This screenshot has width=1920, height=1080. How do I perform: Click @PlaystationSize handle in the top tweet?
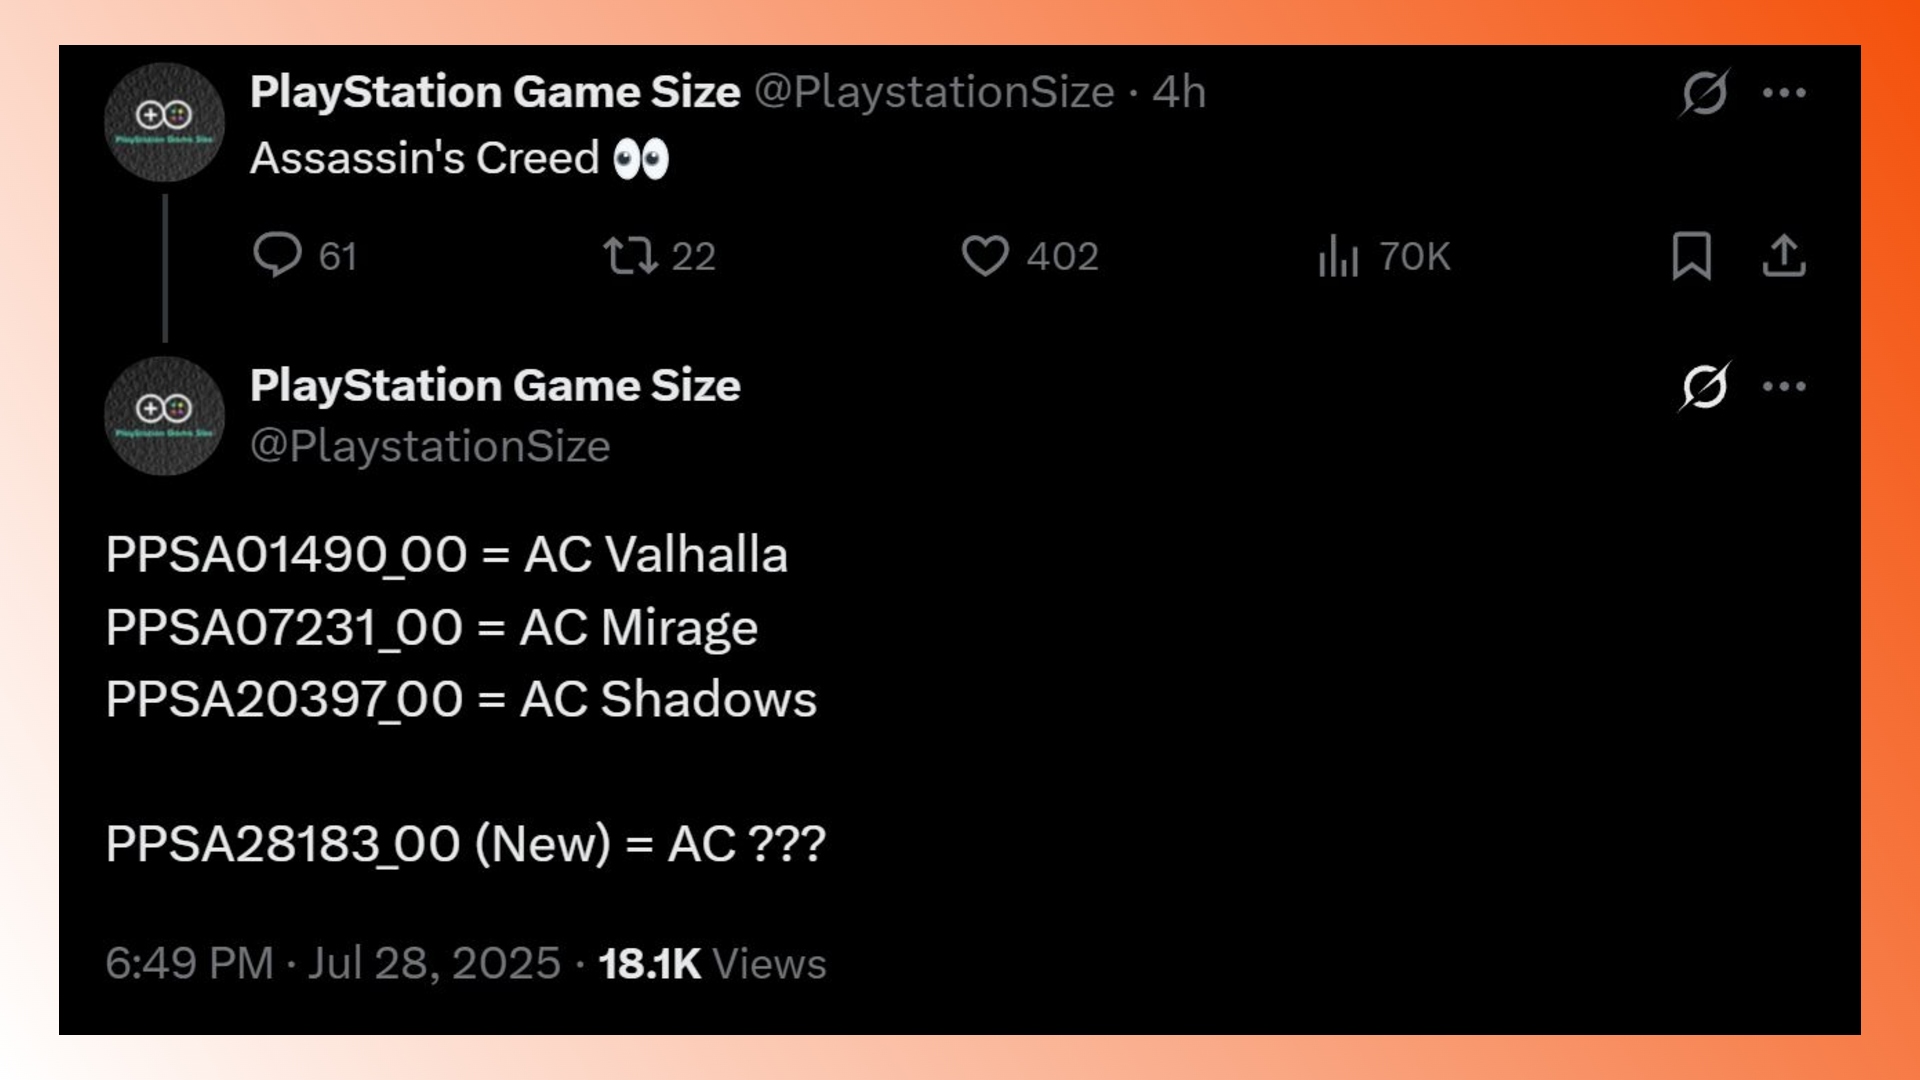pos(934,92)
